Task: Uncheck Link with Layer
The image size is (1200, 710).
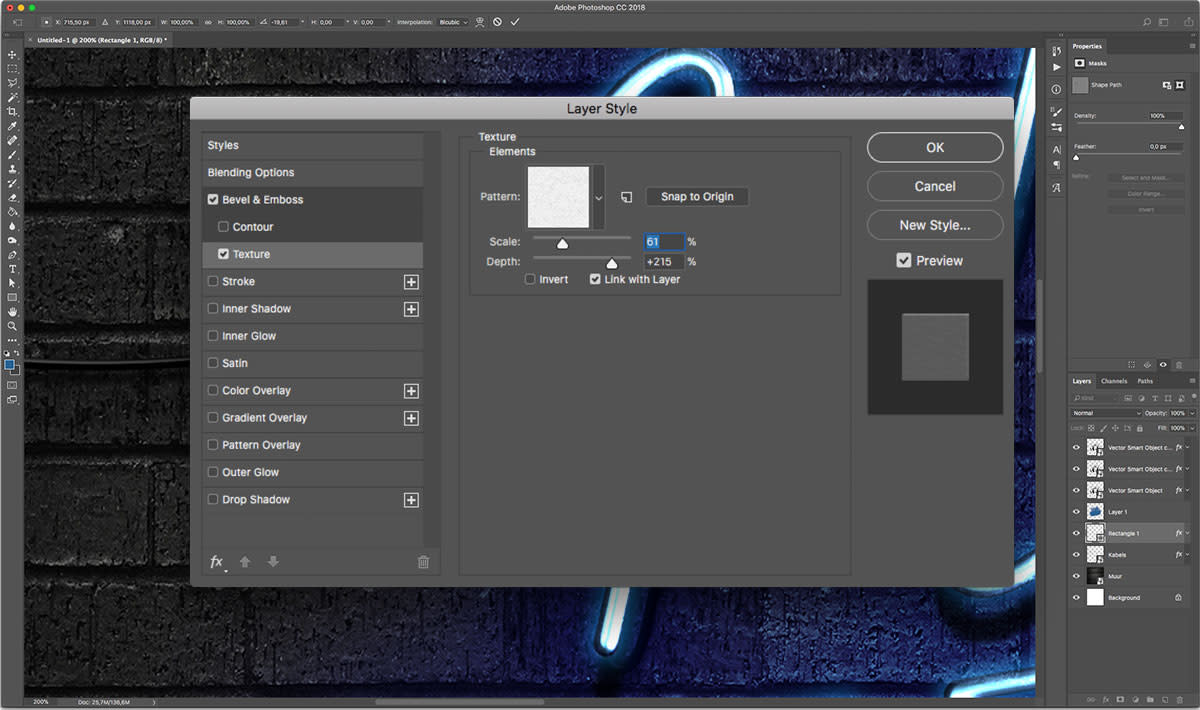Action: pos(596,280)
